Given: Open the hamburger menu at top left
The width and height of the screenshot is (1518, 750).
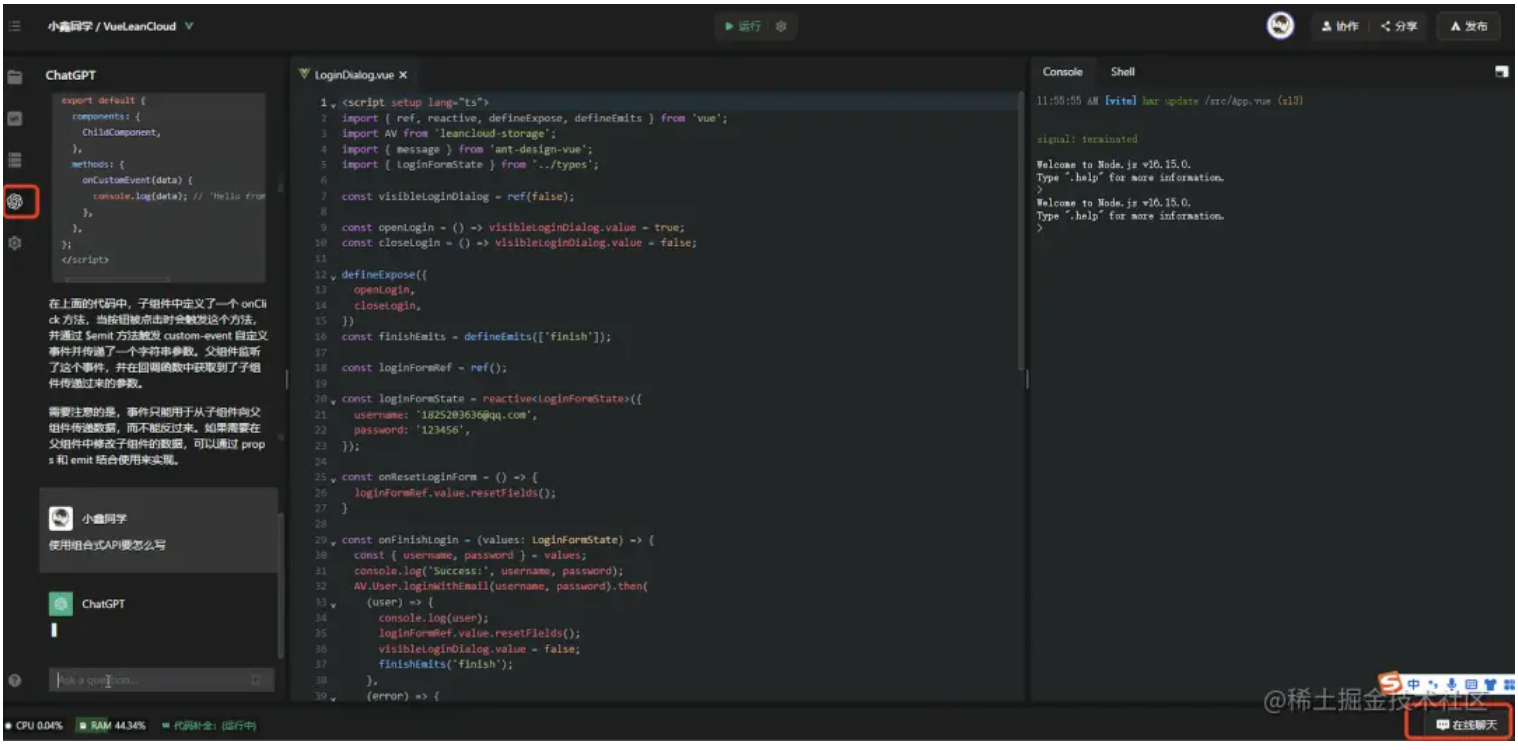Looking at the screenshot, I should (x=15, y=26).
